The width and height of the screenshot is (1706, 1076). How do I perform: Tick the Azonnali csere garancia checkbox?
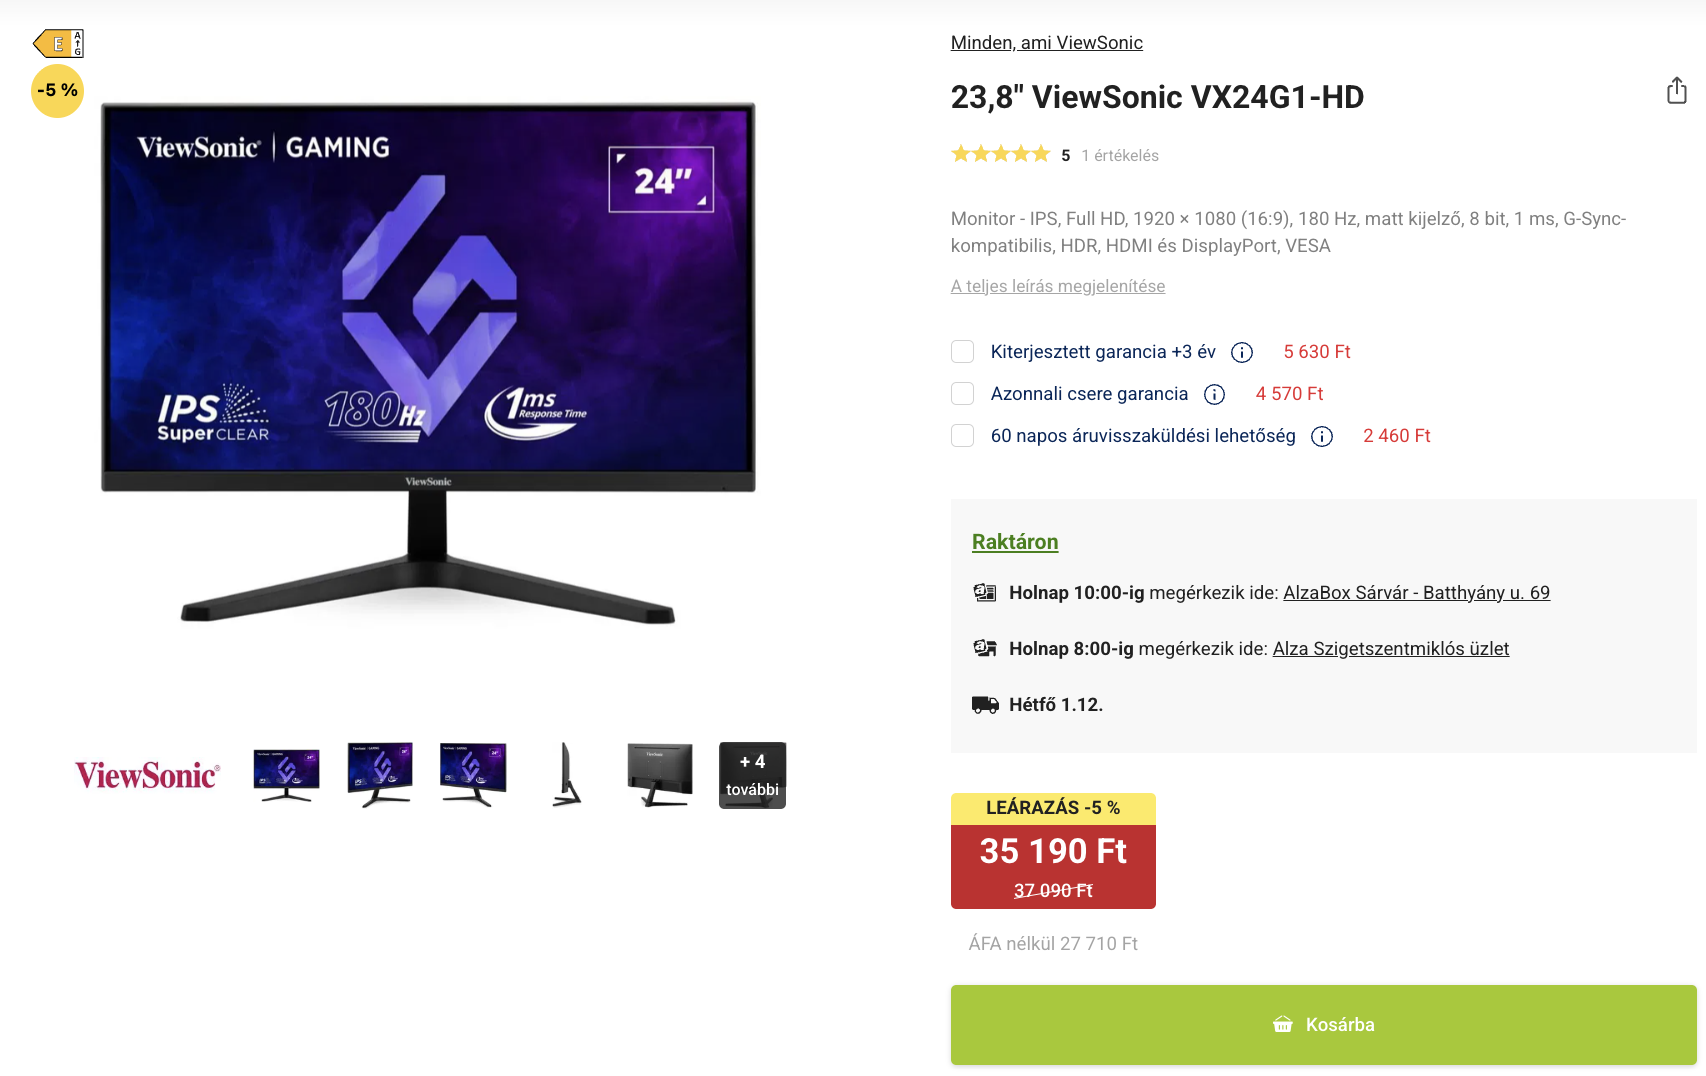(x=963, y=394)
